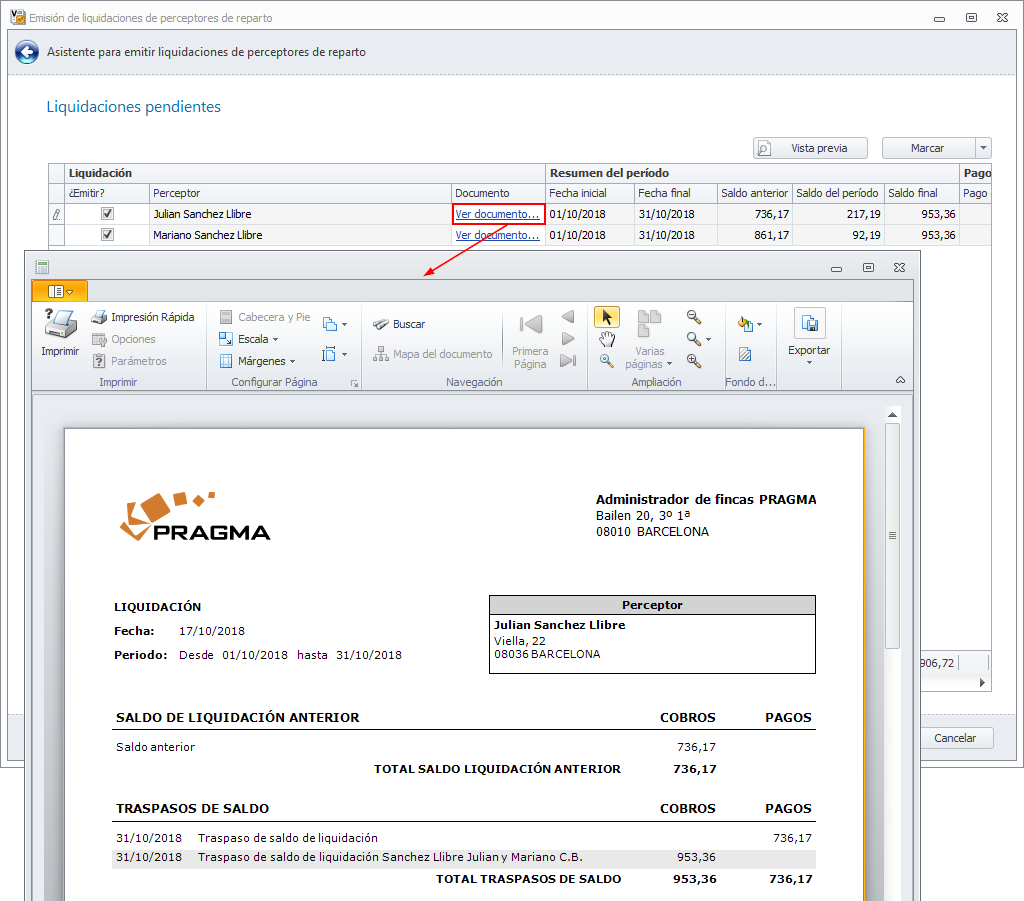Uncheck Emitir for Mariano Sanchez Llibre

(107, 235)
